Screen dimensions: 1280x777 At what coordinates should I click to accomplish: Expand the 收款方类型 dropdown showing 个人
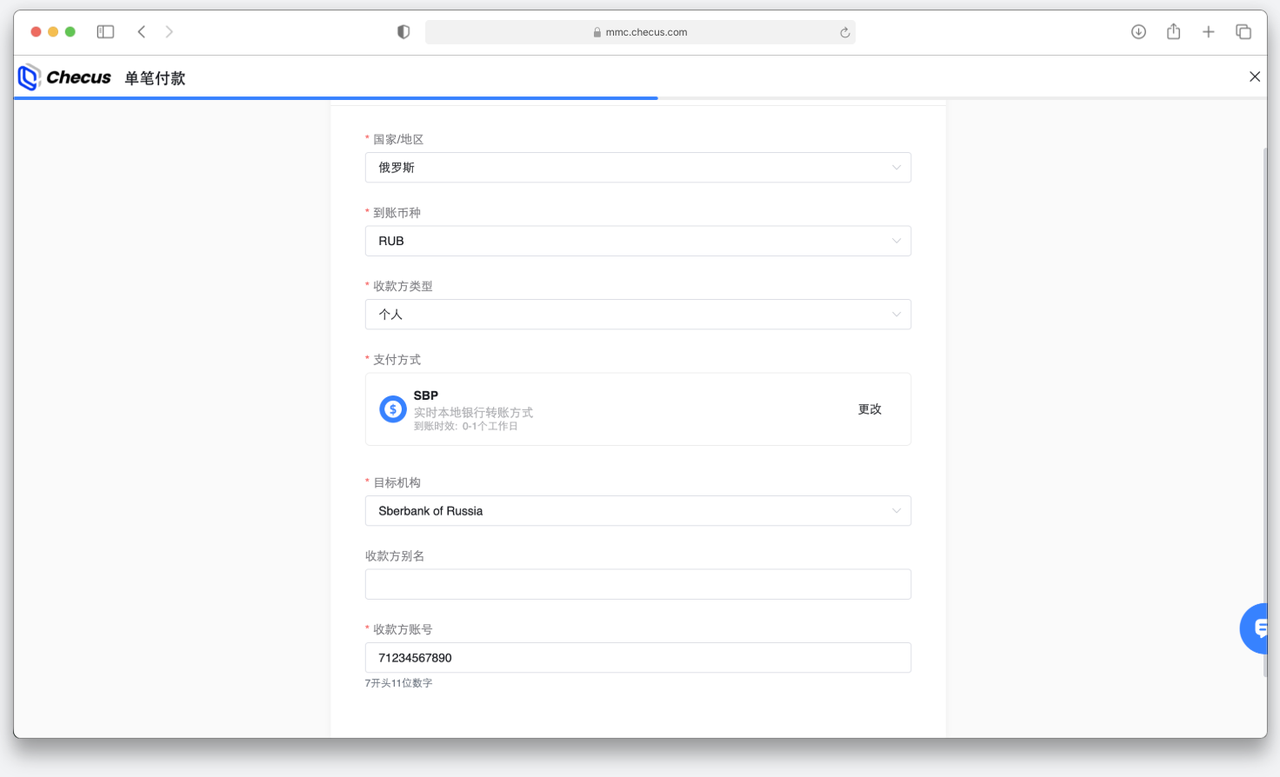637,314
